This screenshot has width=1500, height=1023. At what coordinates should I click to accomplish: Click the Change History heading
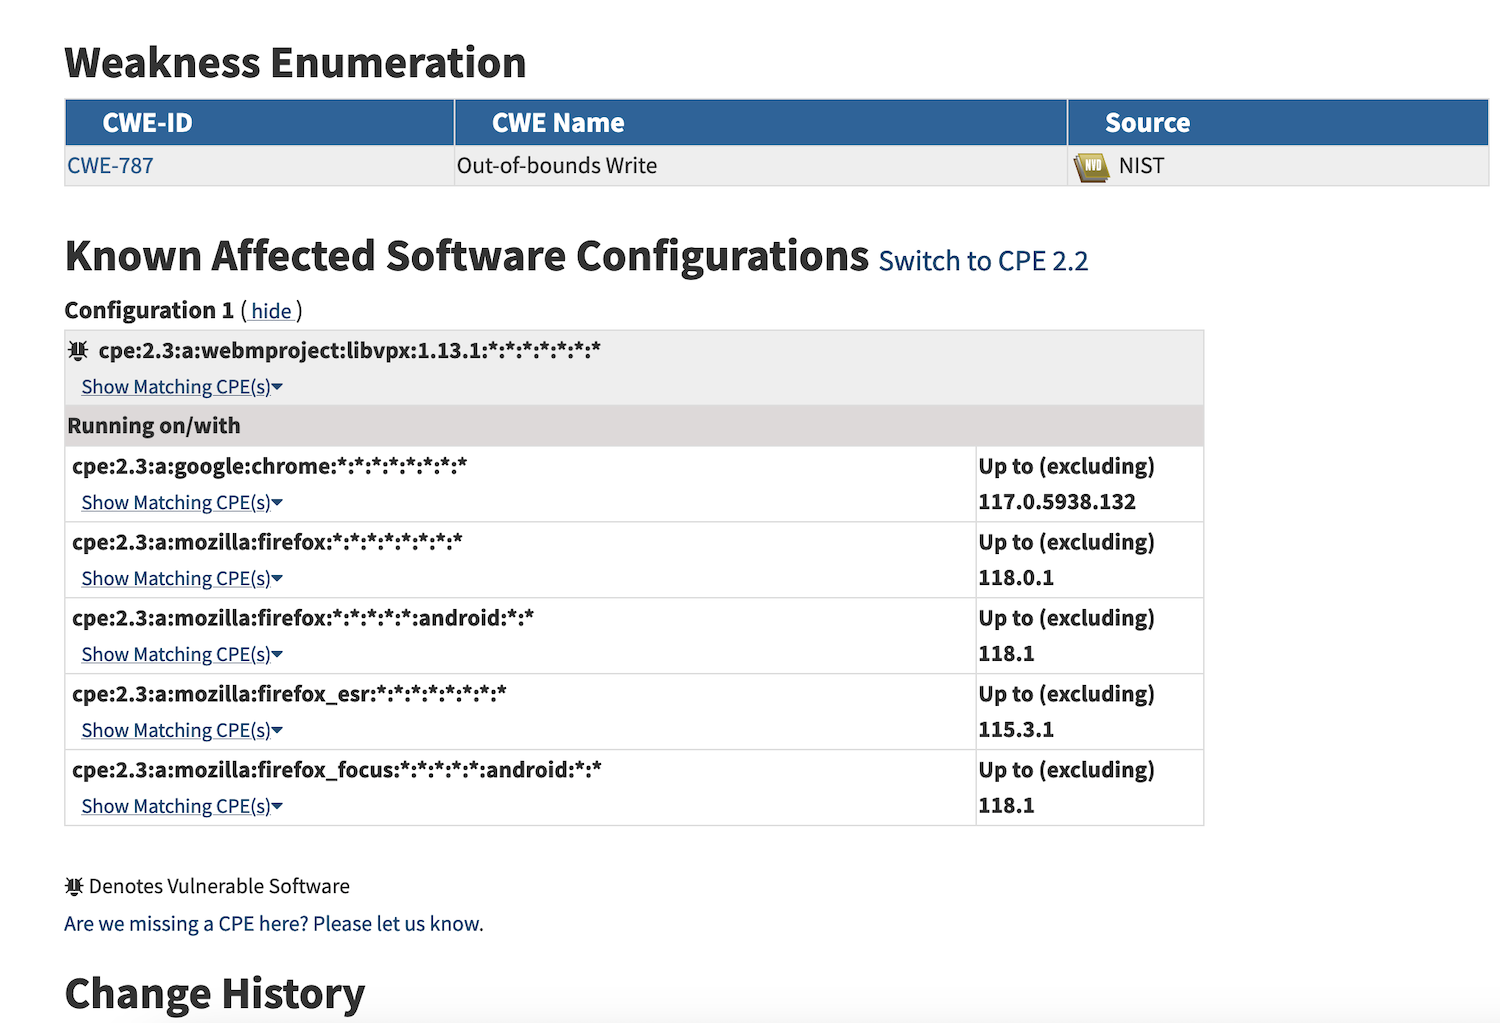tap(215, 994)
